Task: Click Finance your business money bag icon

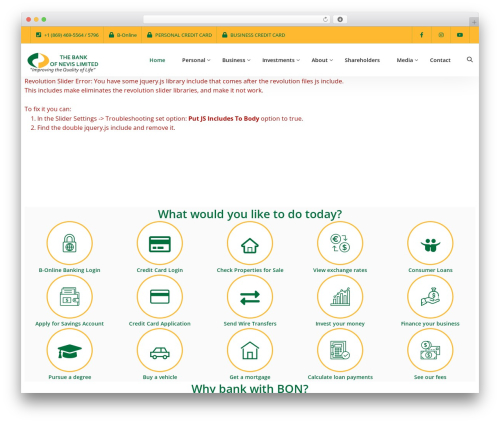Action: [430, 297]
